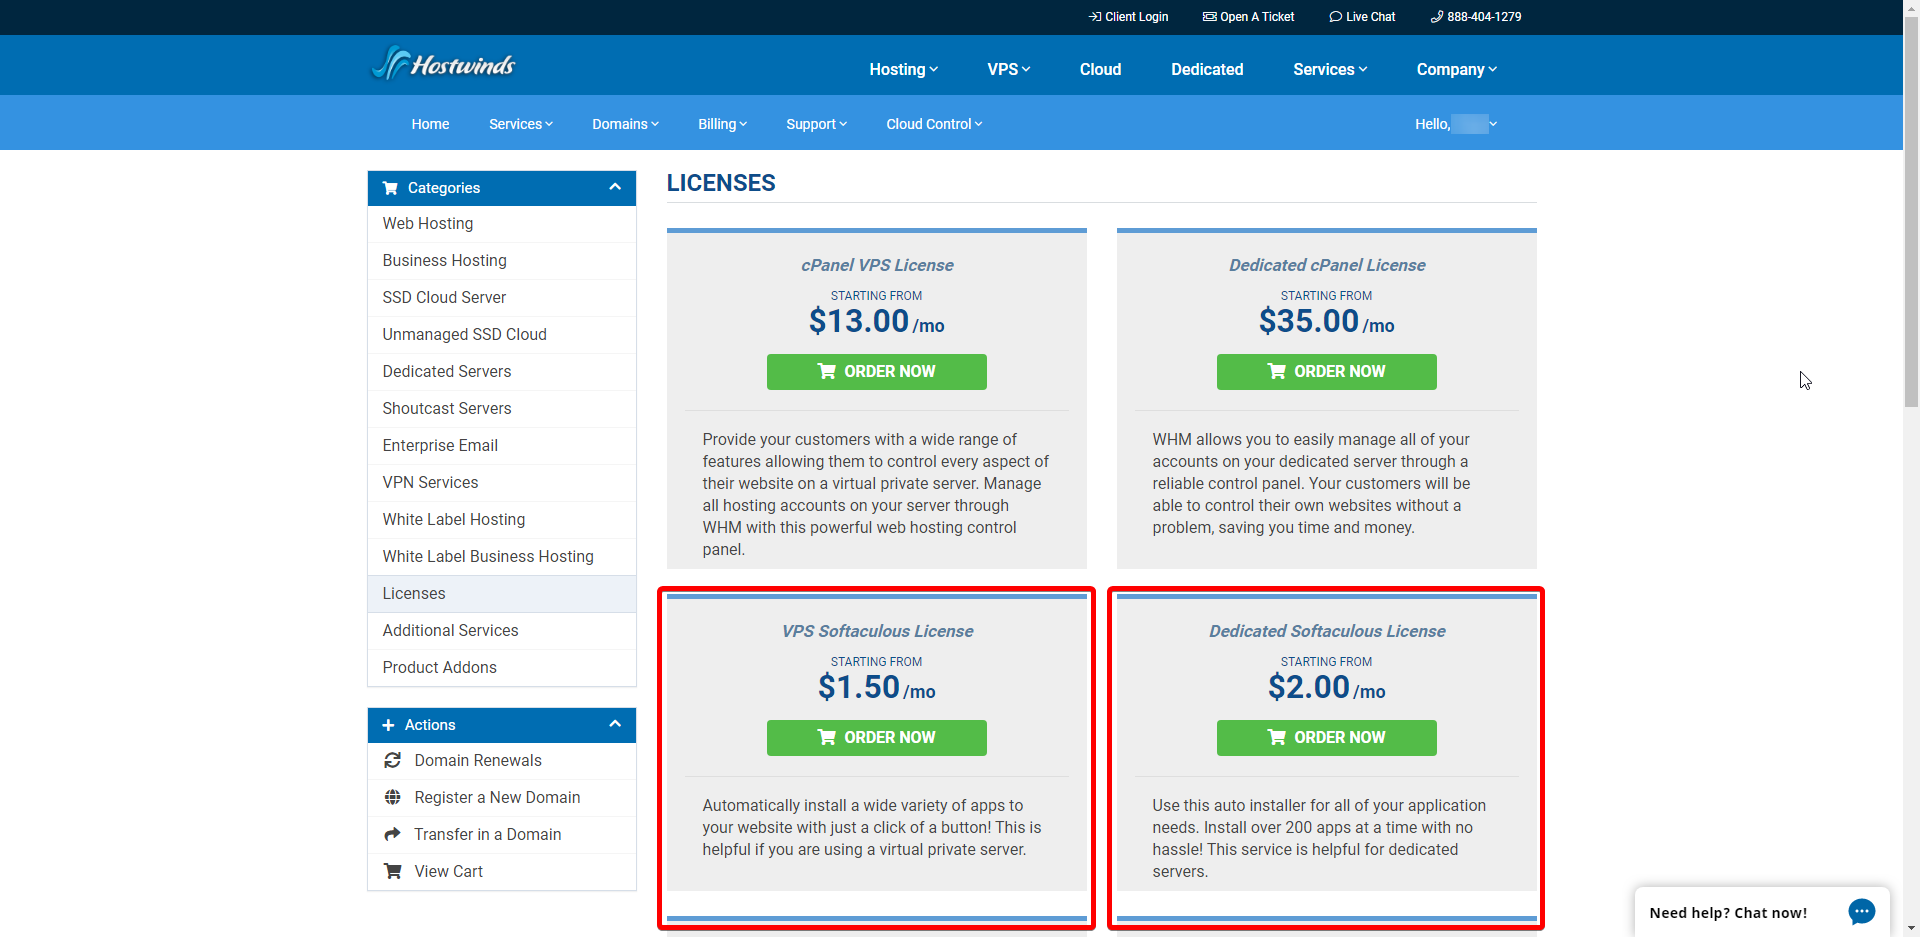
Task: Order the cPanel VPS License
Action: [877, 372]
